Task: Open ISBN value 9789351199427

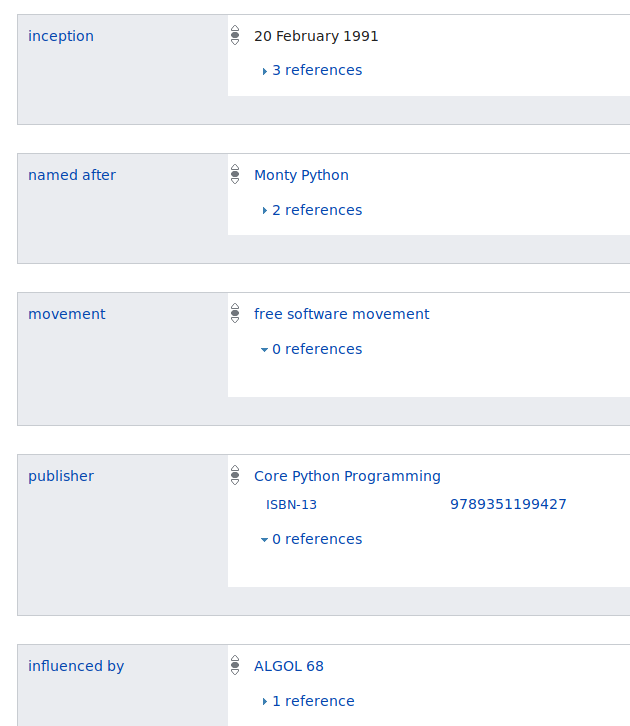Action: [x=508, y=504]
